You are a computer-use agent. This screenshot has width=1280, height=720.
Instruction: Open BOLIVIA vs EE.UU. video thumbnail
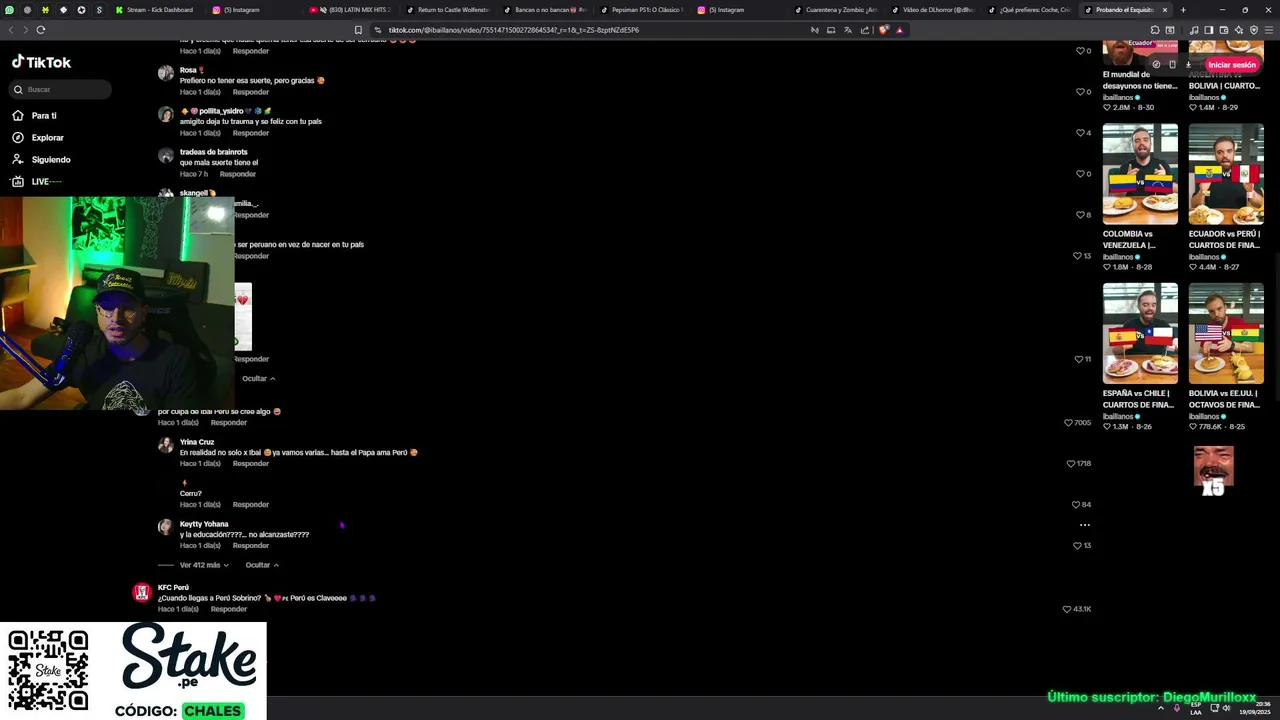click(1226, 333)
